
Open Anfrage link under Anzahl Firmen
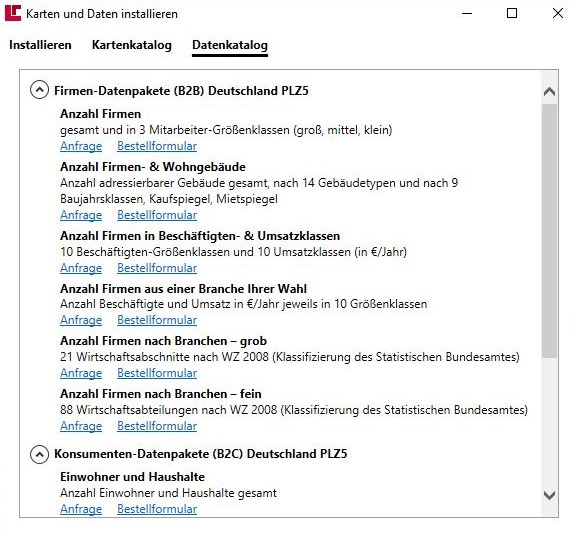pyautogui.click(x=81, y=146)
